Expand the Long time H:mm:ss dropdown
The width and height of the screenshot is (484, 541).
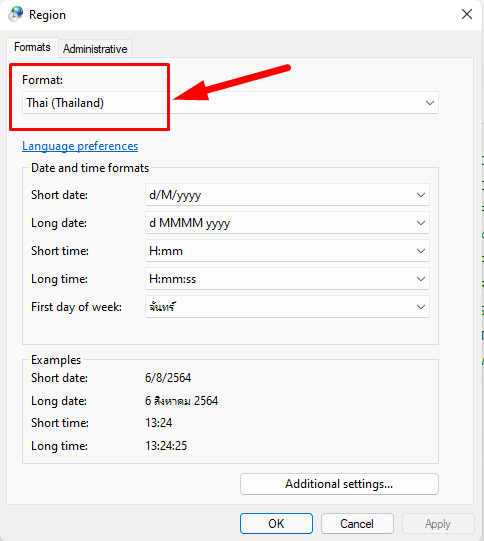287,279
